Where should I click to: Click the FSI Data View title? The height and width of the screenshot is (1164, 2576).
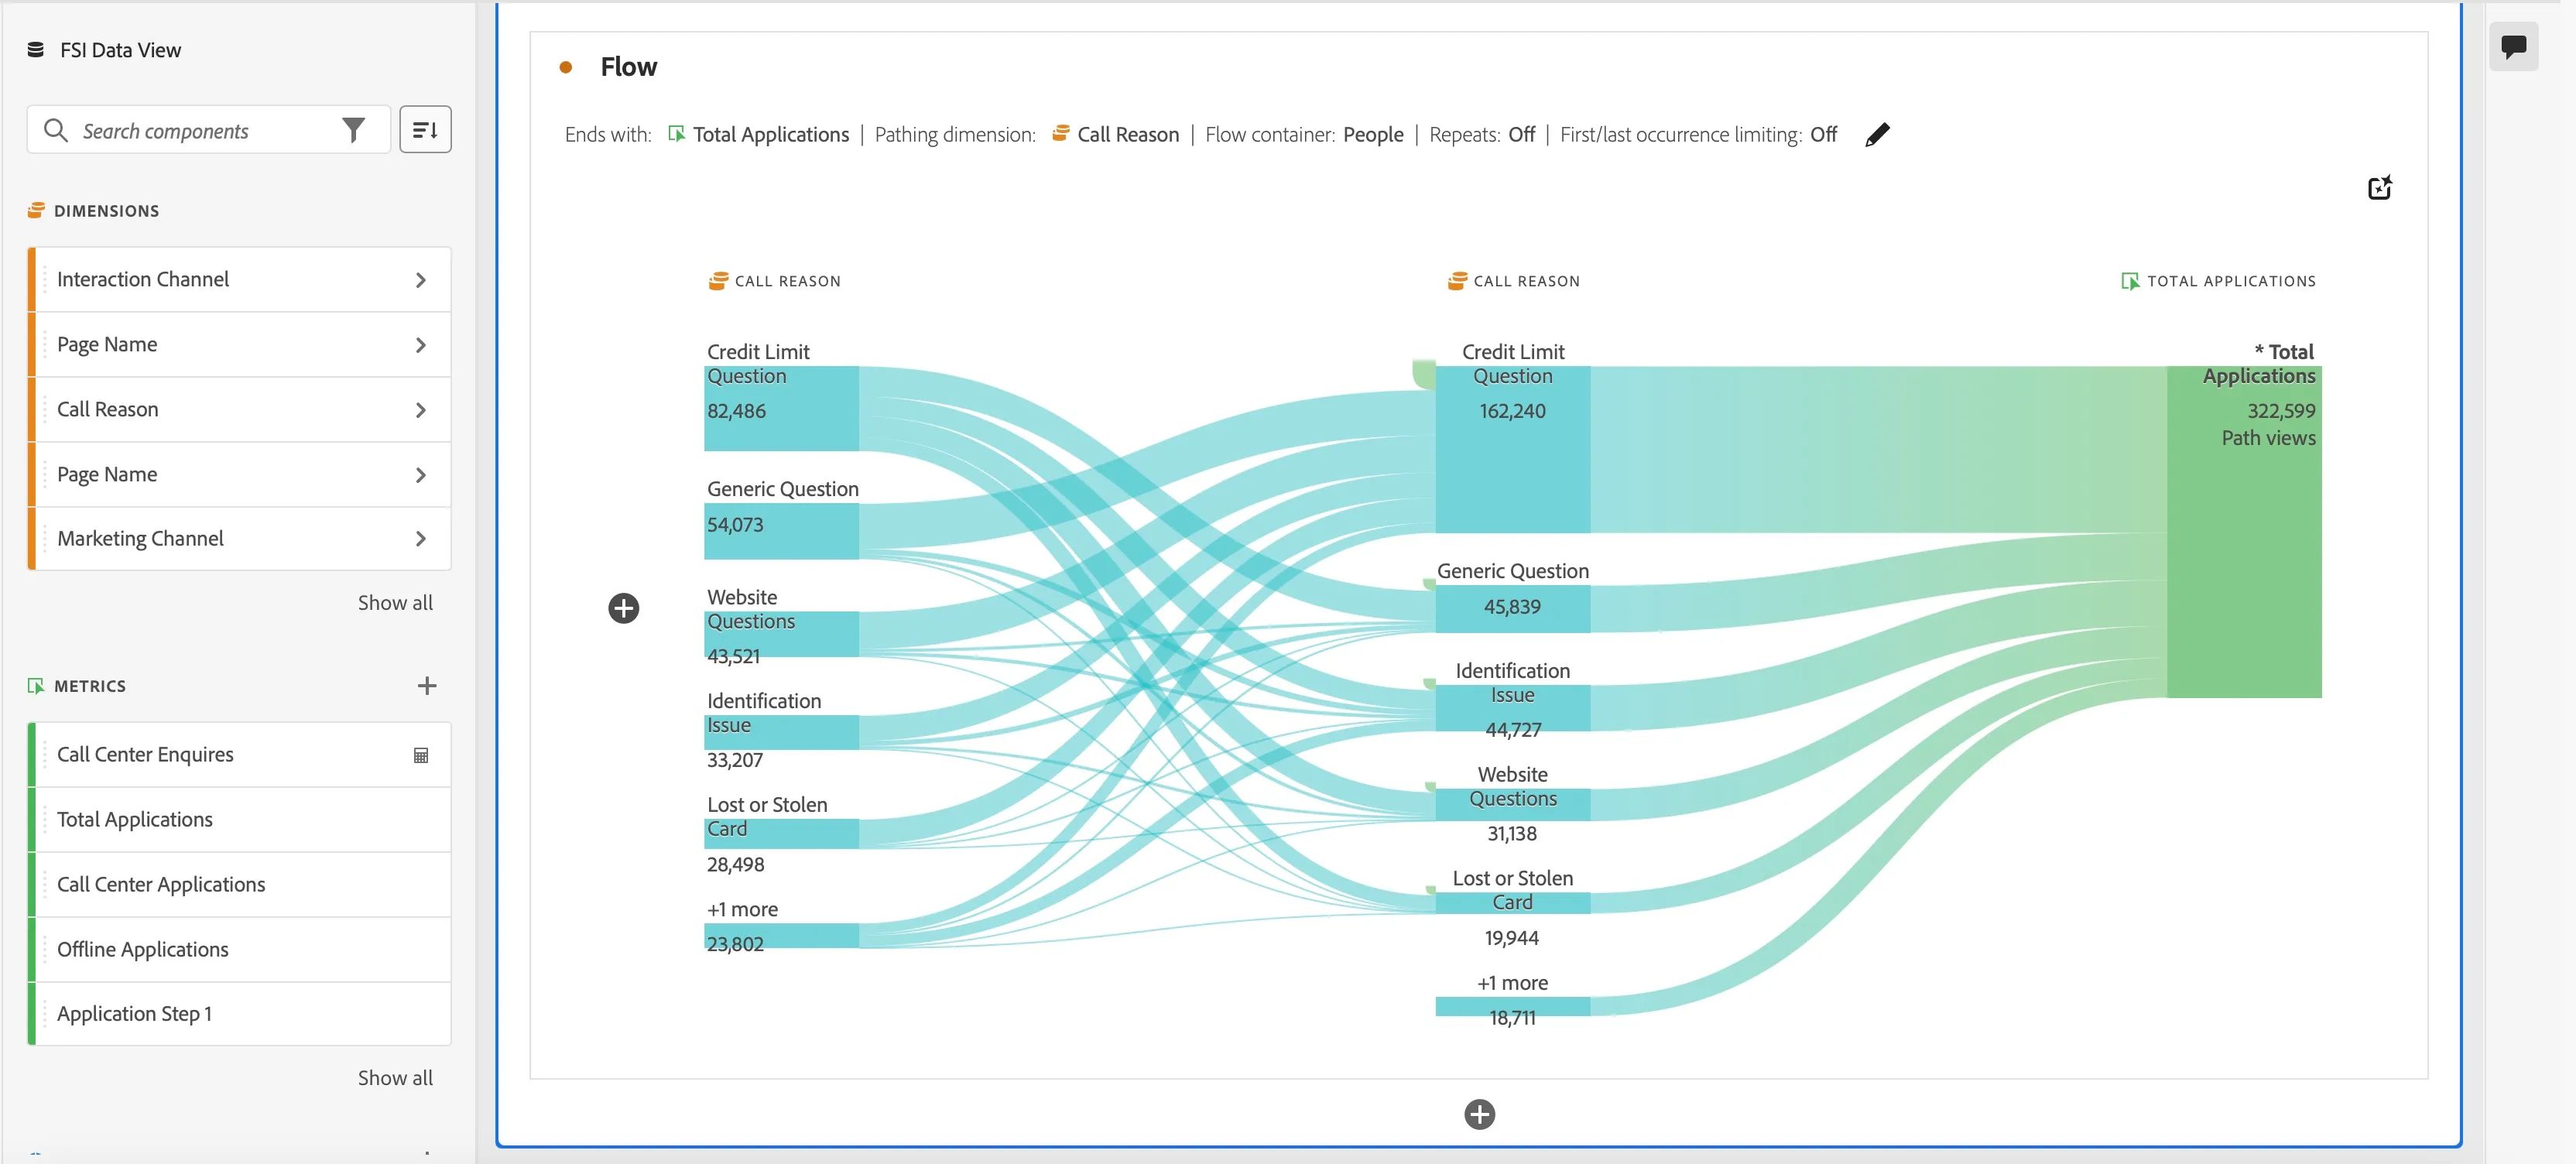[120, 50]
